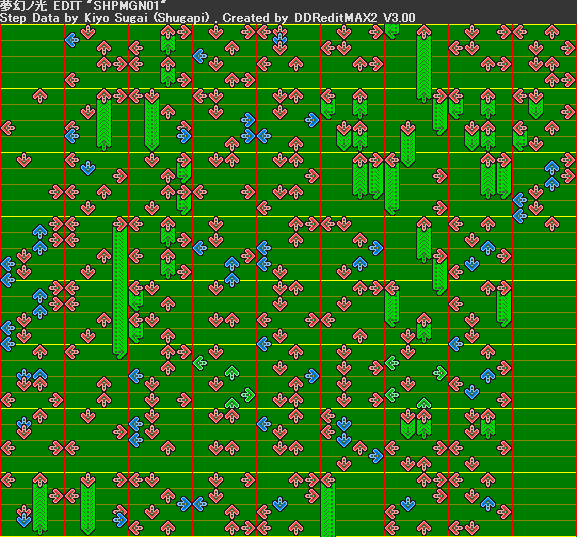This screenshot has height=537, width=577.
Task: Click the author name Kiyo Sugai (Shugapi)
Action: coord(148,18)
